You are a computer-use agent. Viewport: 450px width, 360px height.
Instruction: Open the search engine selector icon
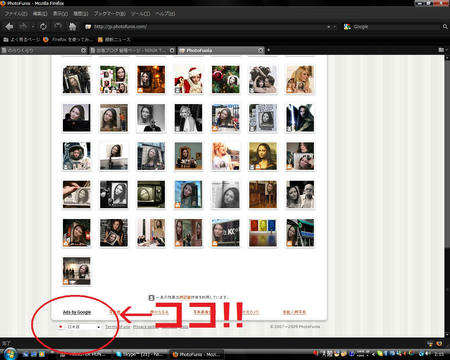click(x=347, y=27)
